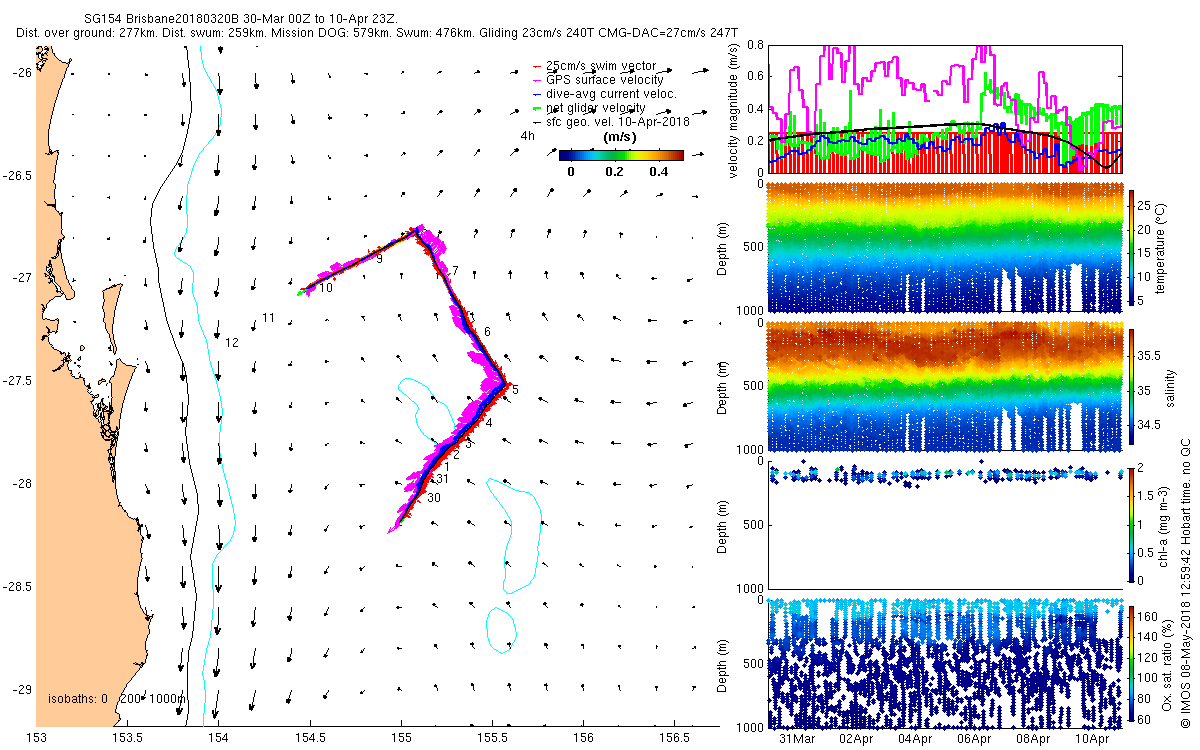Click latitude tick "-29" on map axis
This screenshot has height=750, width=1200.
pos(22,689)
